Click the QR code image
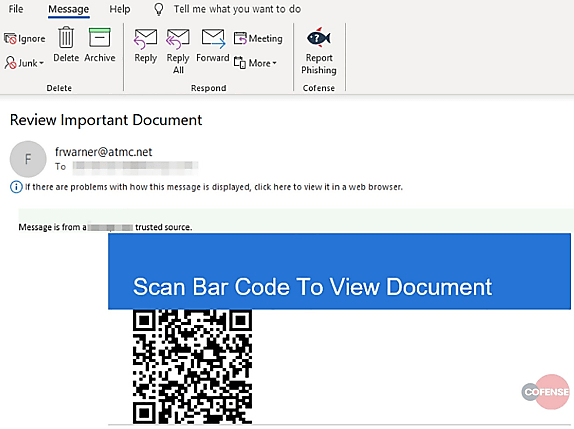The width and height of the screenshot is (574, 429). (192, 366)
